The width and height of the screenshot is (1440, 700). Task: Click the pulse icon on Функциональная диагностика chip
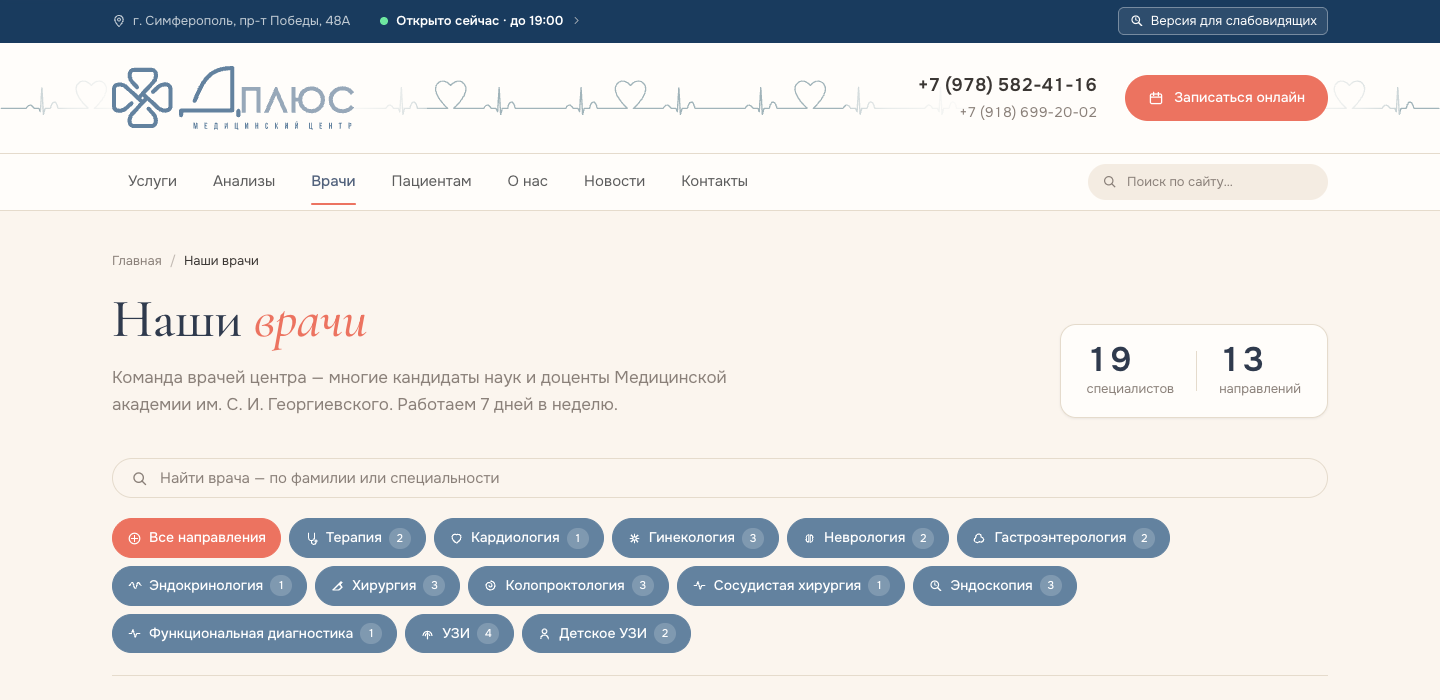tap(135, 634)
